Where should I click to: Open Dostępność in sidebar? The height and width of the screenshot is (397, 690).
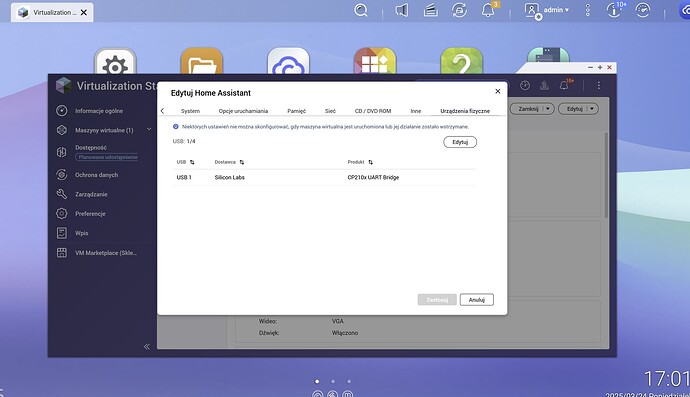click(x=91, y=147)
